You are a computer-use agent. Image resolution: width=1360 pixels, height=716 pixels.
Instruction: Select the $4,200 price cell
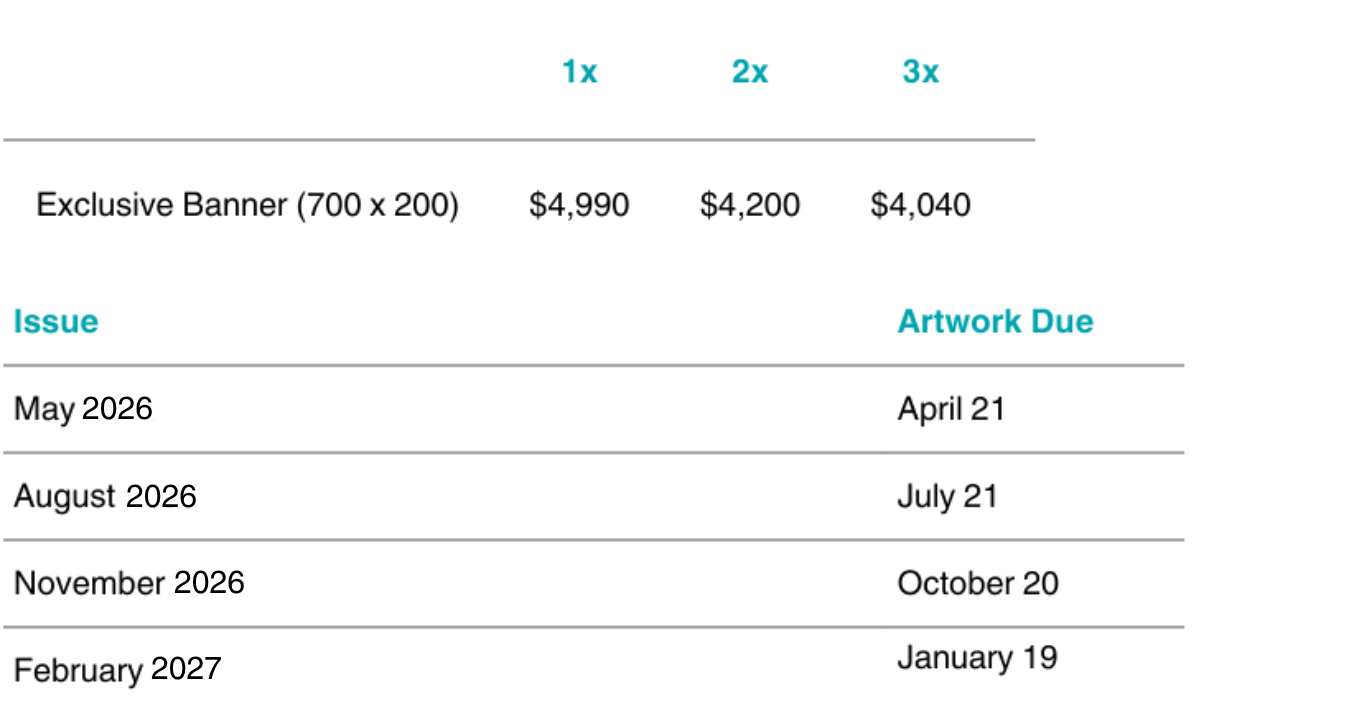tap(750, 205)
